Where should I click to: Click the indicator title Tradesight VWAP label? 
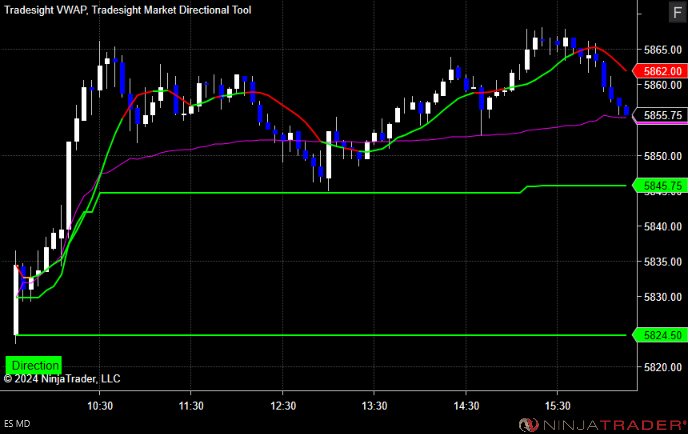pyautogui.click(x=45, y=10)
